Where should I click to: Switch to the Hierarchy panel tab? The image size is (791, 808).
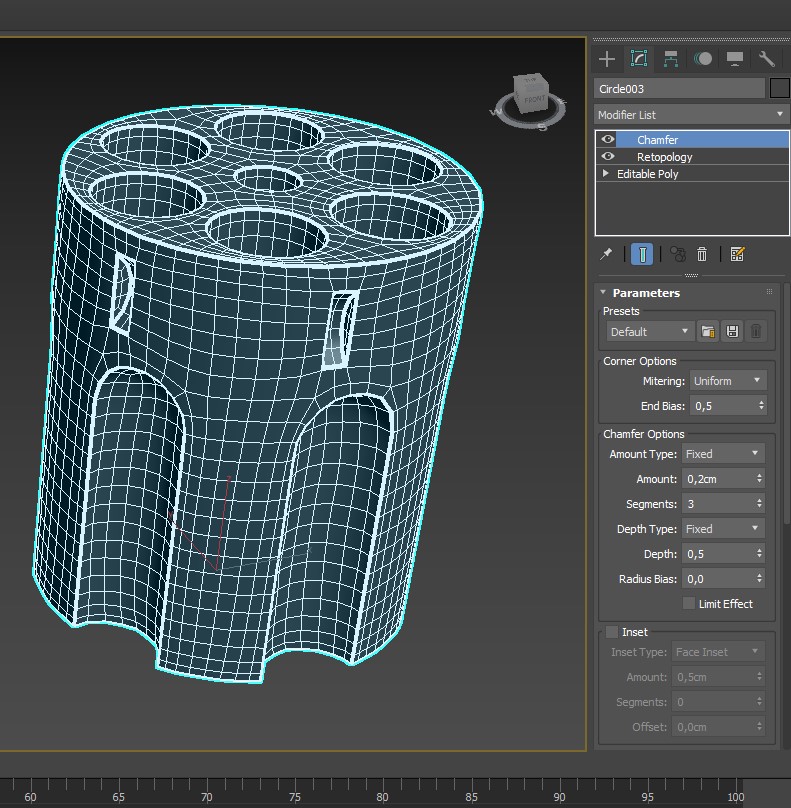coord(671,59)
